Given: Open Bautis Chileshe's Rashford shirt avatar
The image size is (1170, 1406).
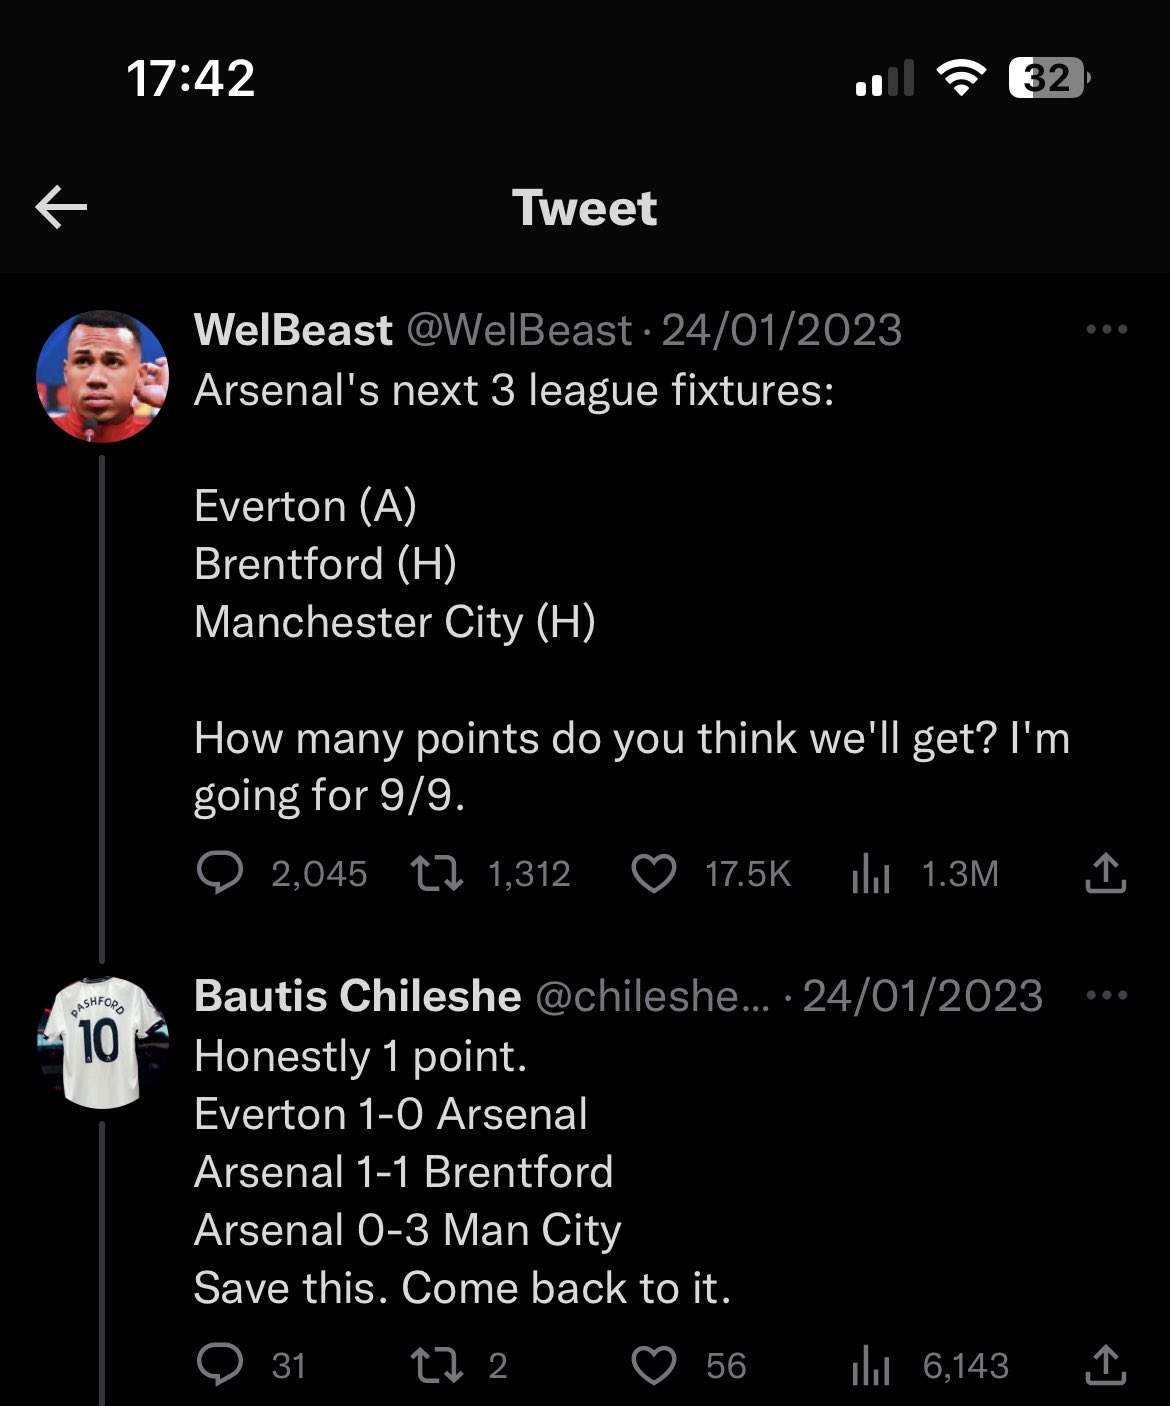Looking at the screenshot, I should (x=102, y=1042).
